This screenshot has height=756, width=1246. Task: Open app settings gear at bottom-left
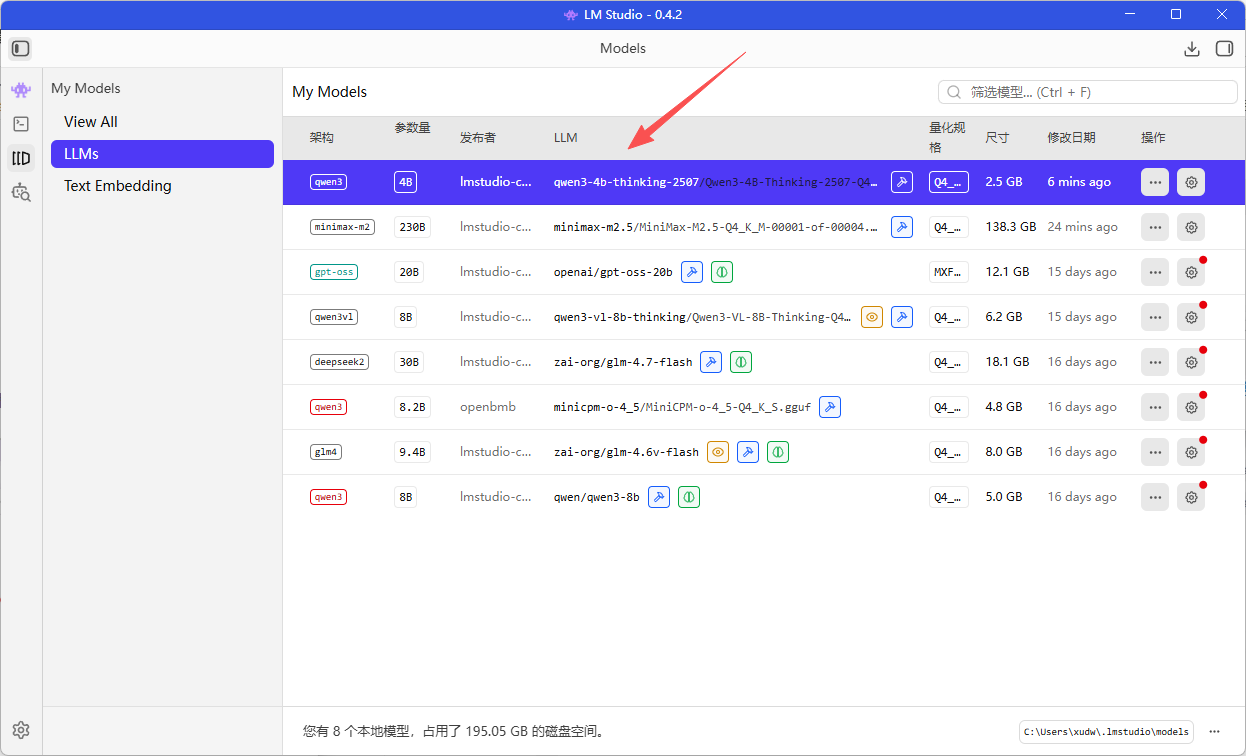point(21,730)
